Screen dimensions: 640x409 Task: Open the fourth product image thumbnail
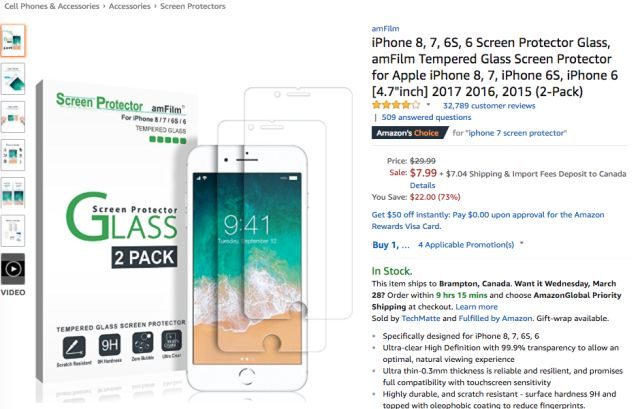[x=13, y=155]
